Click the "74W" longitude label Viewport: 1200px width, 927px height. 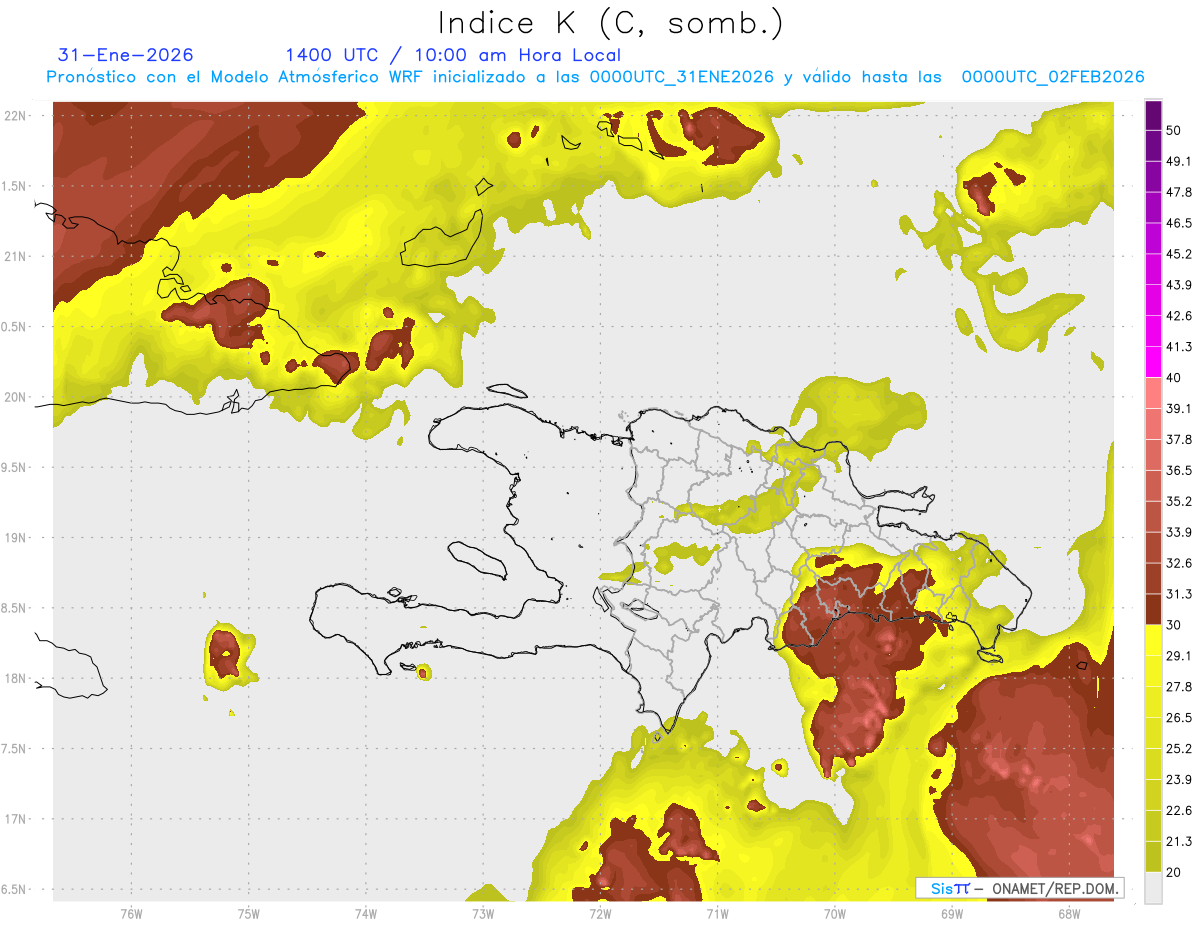click(366, 913)
